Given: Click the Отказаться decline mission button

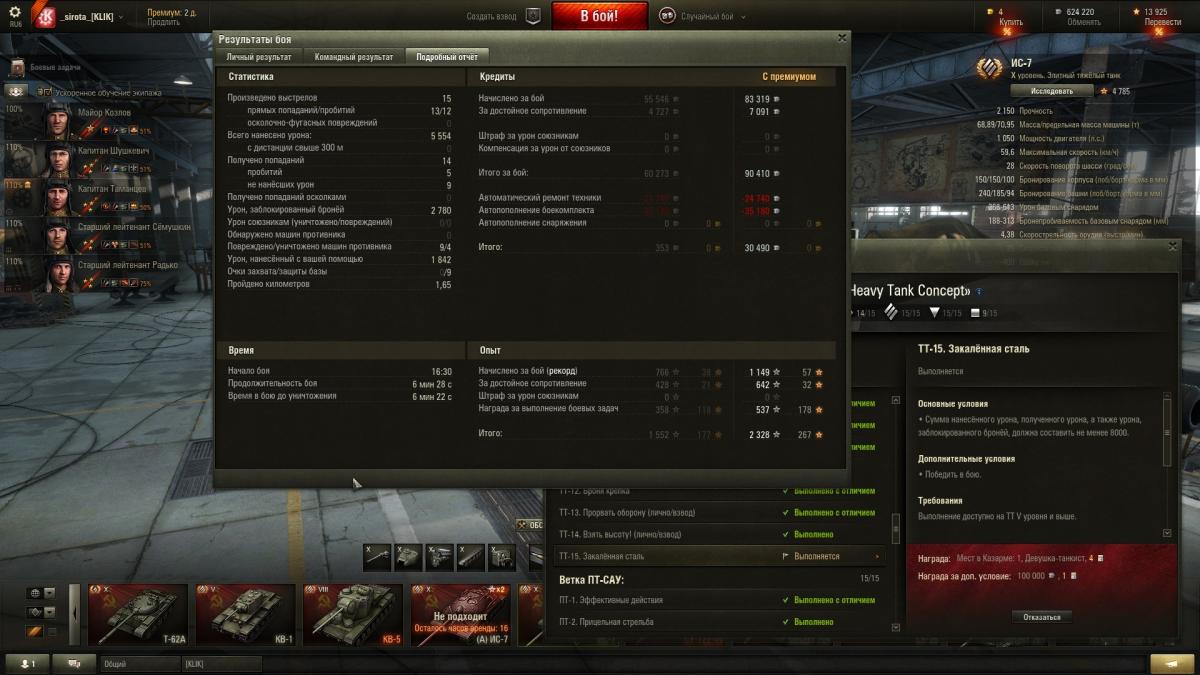Looking at the screenshot, I should (1042, 617).
